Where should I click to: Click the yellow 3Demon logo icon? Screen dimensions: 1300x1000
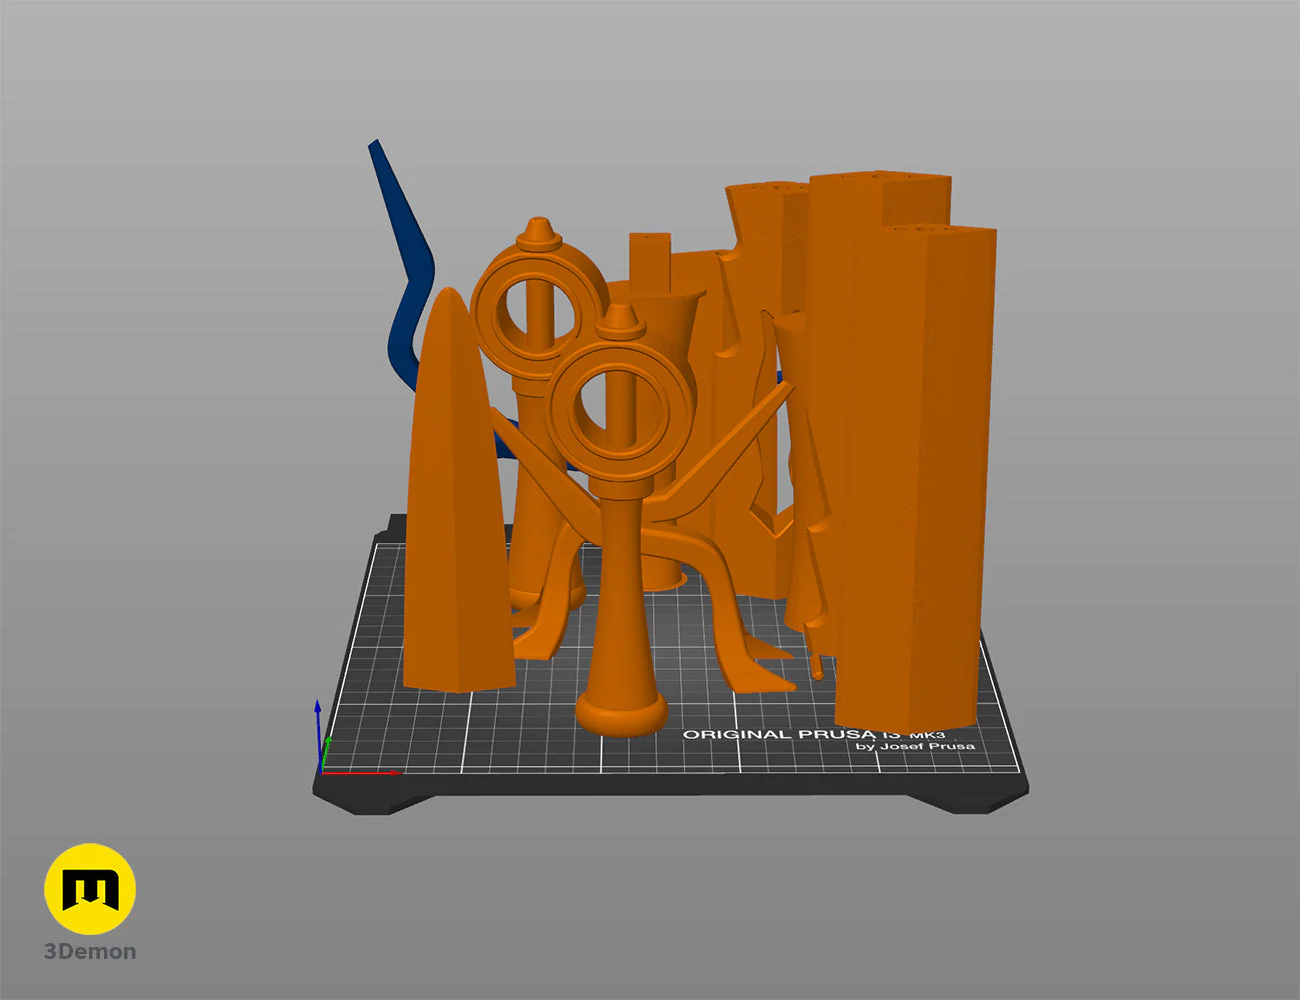tap(90, 888)
